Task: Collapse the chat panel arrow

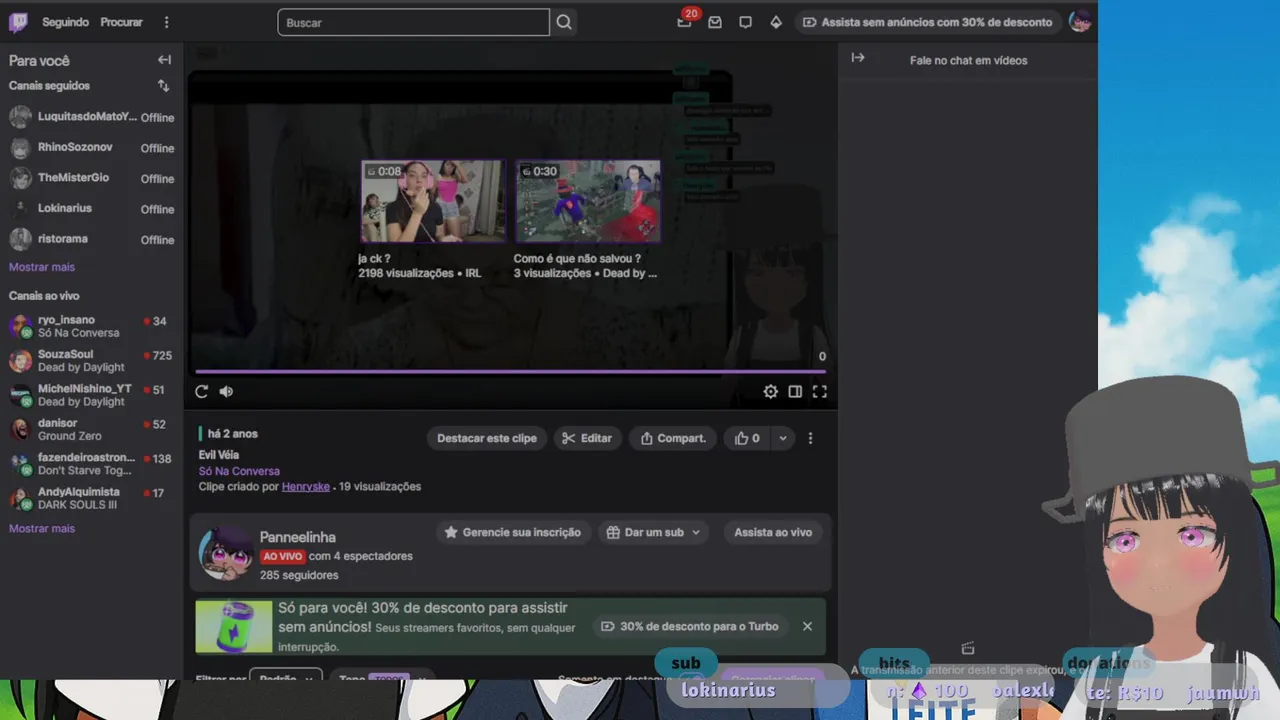Action: click(858, 58)
